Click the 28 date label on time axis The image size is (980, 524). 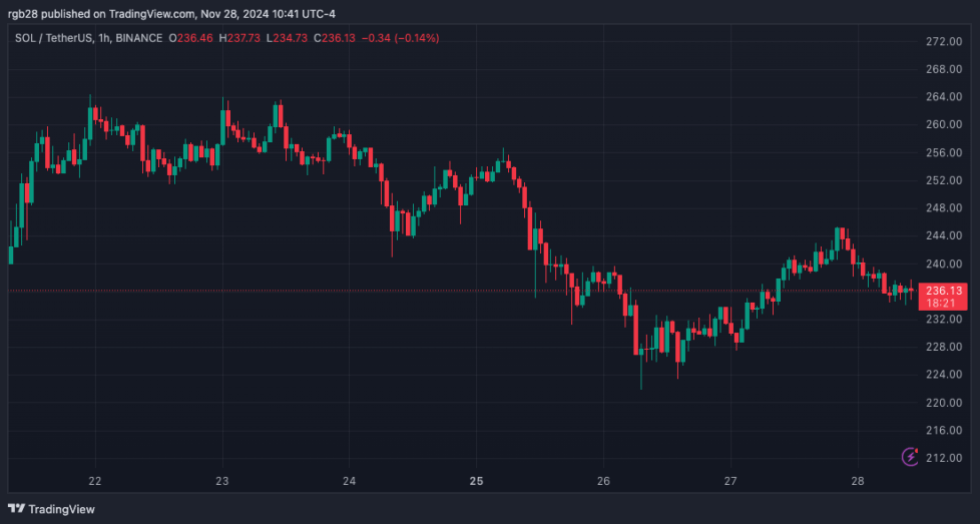click(858, 481)
